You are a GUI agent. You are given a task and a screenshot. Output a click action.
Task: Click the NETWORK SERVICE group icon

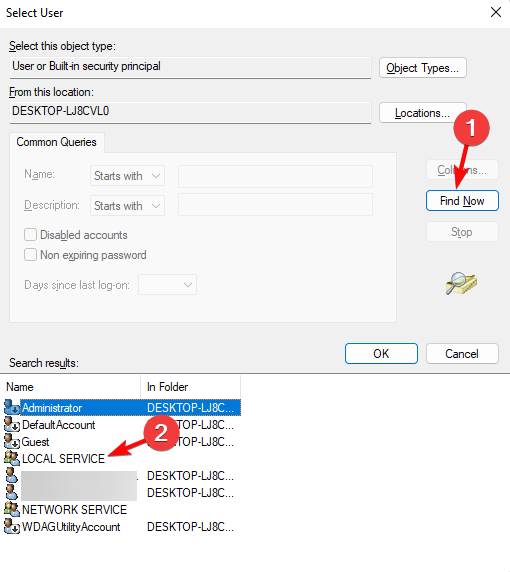12,510
